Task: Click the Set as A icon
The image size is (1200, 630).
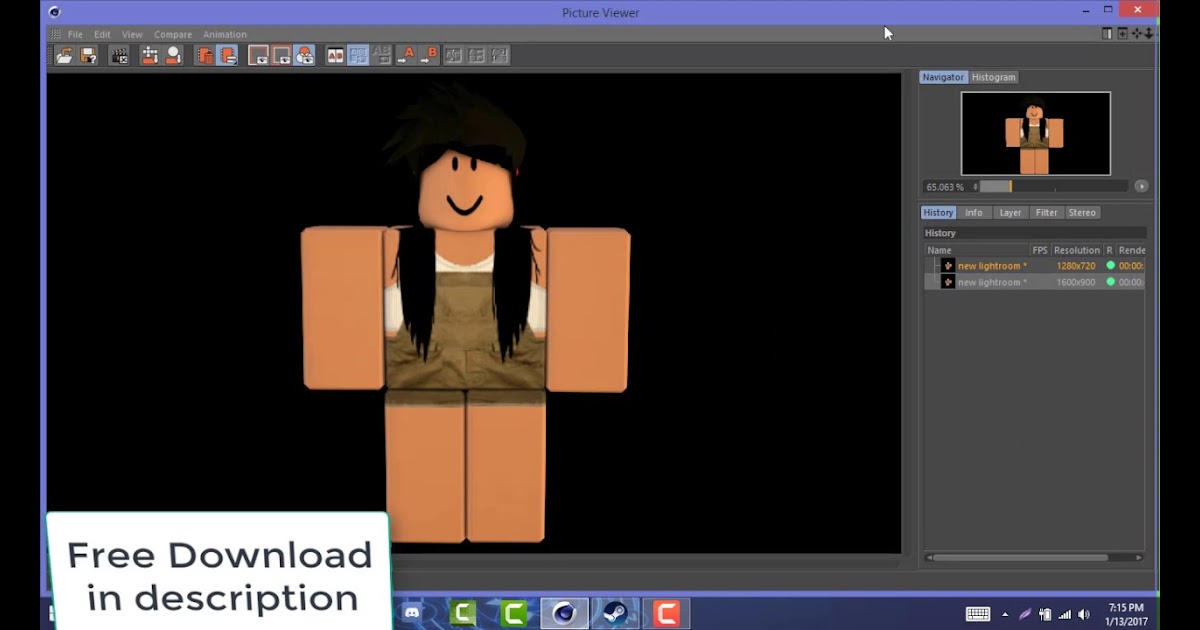Action: coord(406,56)
